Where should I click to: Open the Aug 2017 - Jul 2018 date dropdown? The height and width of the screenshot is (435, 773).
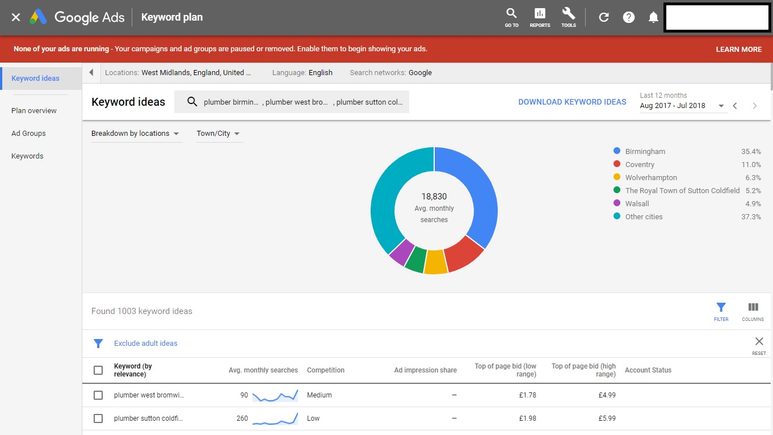tap(682, 106)
